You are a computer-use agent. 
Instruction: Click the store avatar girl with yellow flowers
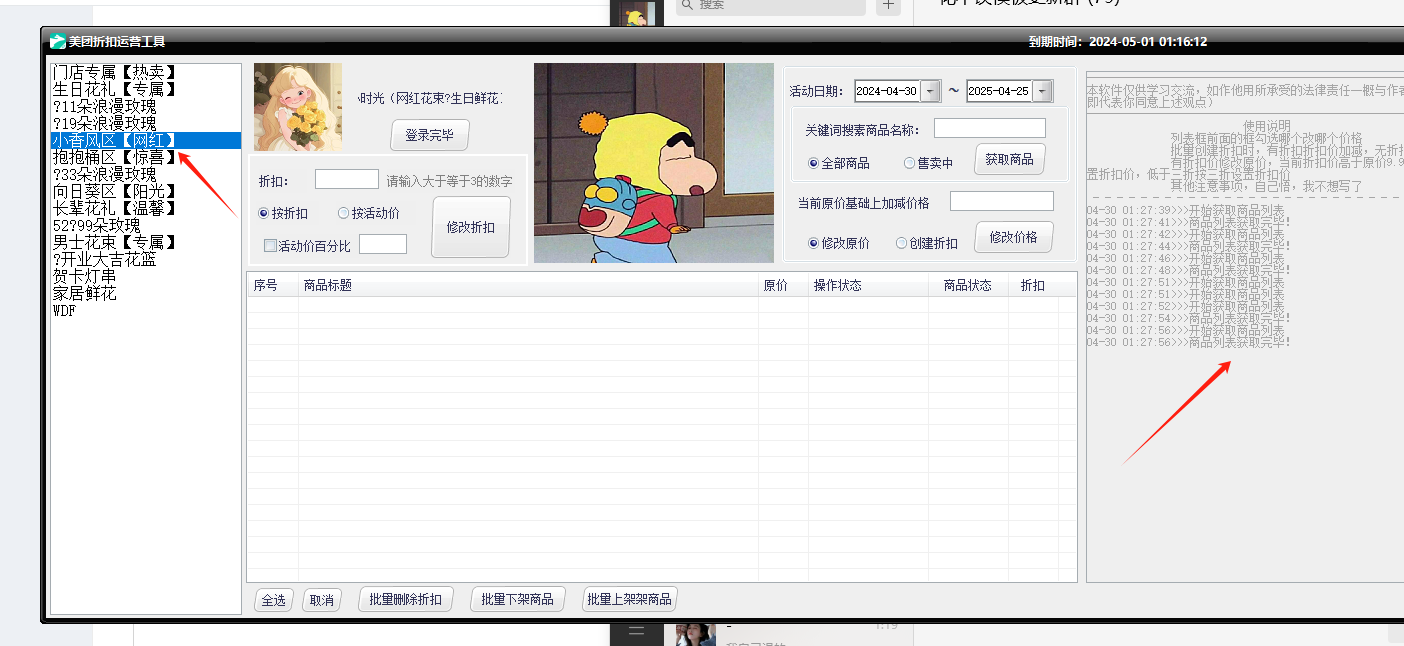pyautogui.click(x=298, y=107)
